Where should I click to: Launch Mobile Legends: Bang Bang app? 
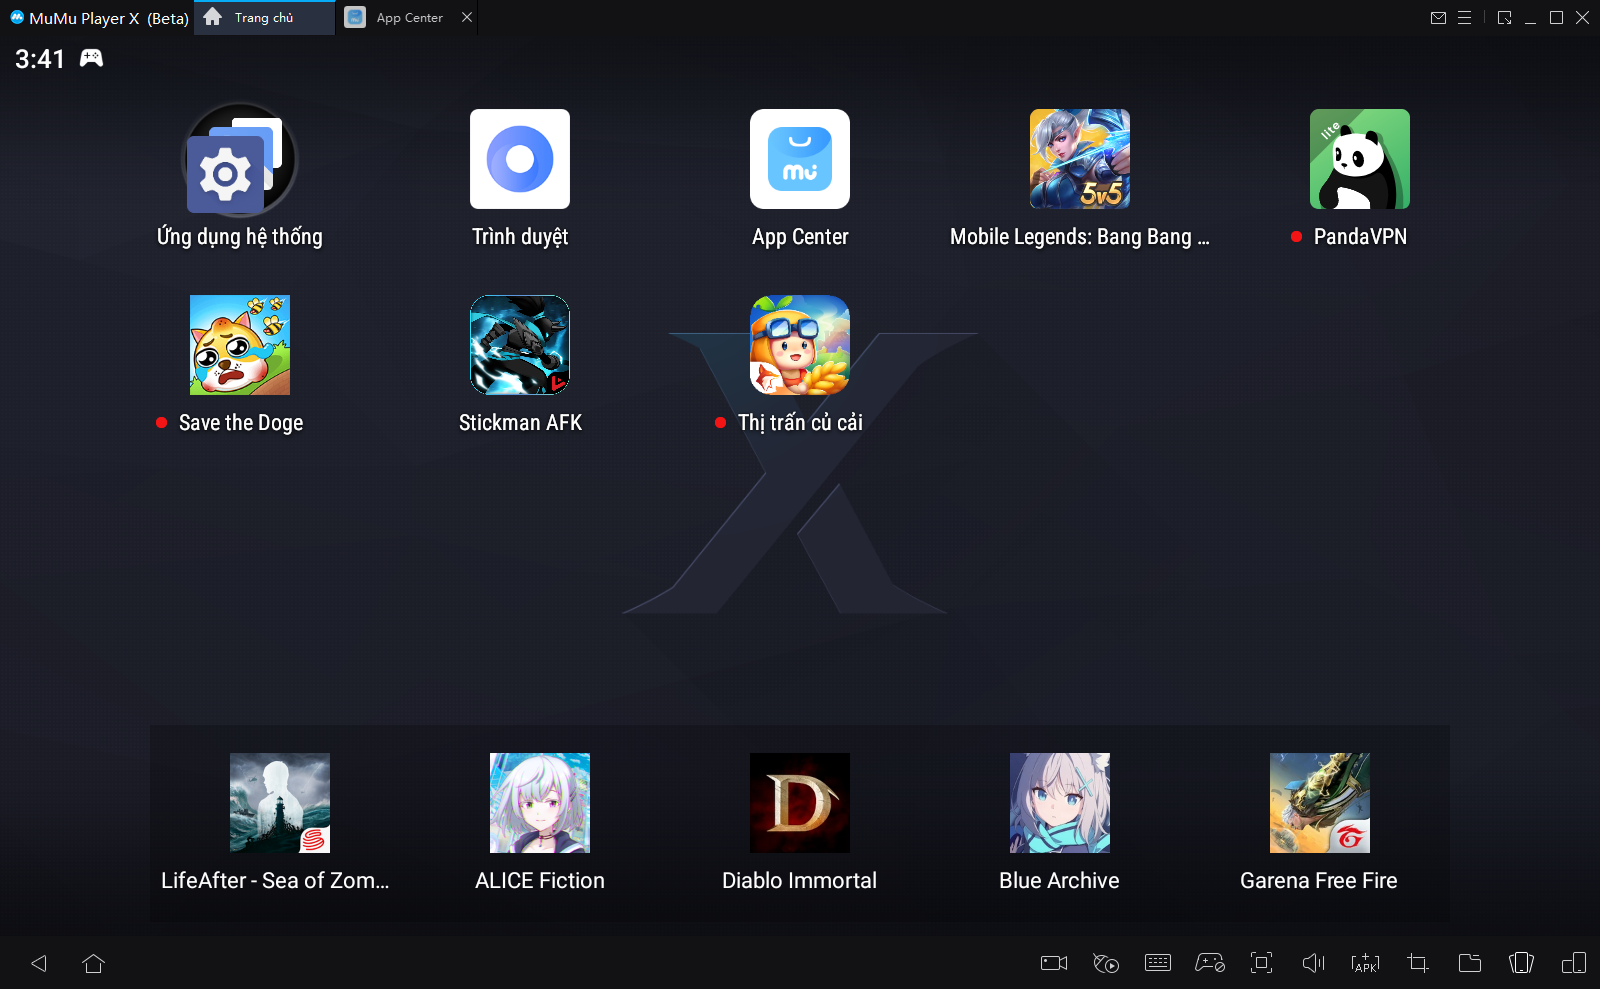(x=1079, y=160)
